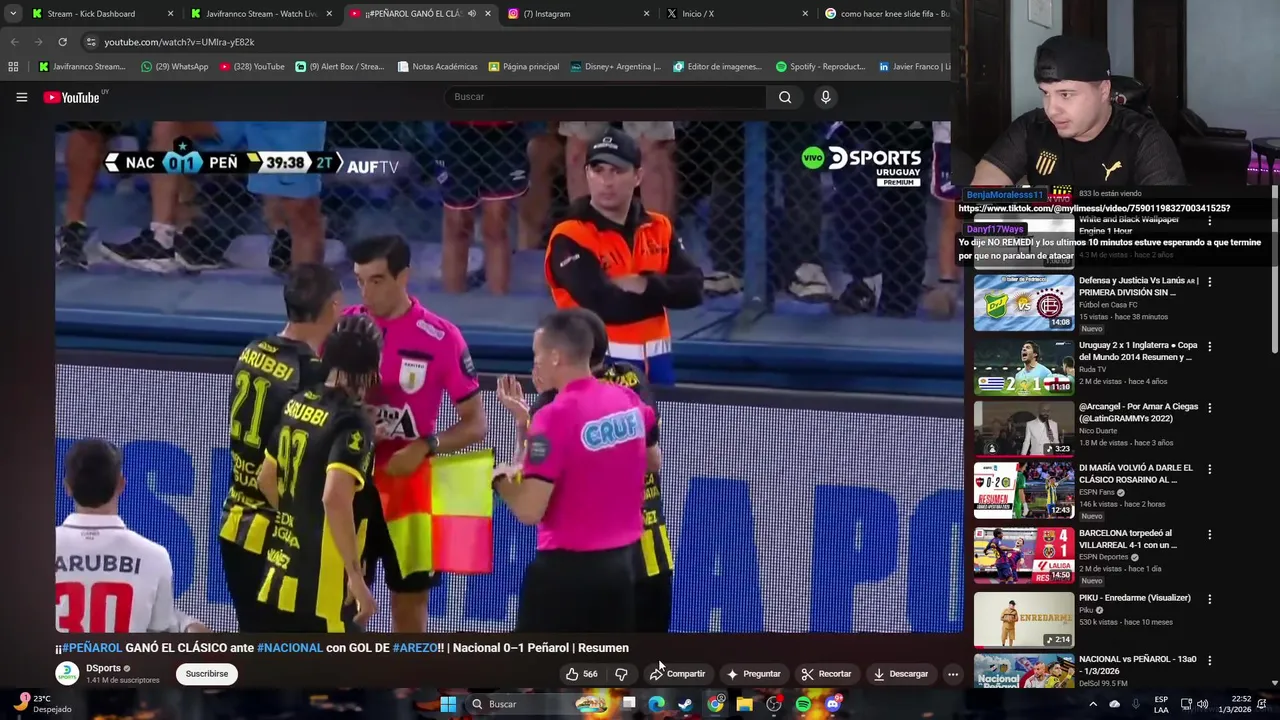Open the volume icon in system tray
Screen dimensions: 1280x720
(1202, 704)
